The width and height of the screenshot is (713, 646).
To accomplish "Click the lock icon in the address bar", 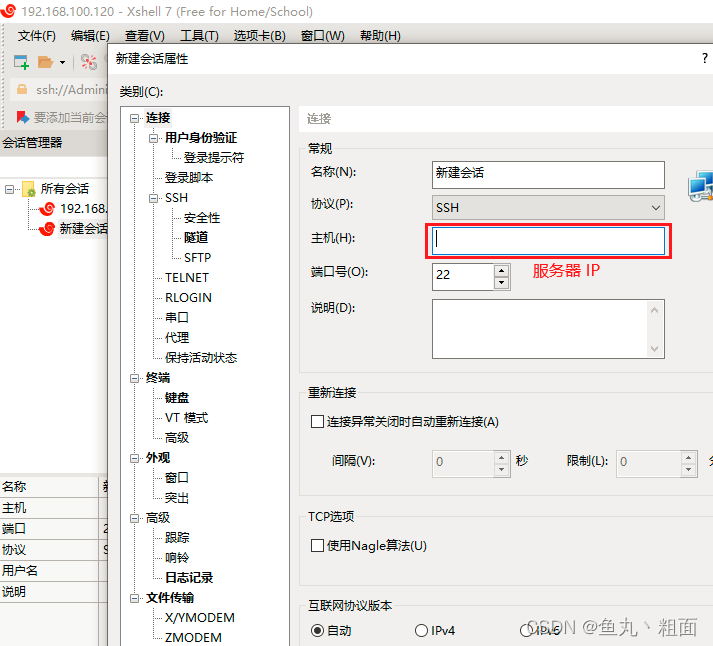I will [x=22, y=89].
